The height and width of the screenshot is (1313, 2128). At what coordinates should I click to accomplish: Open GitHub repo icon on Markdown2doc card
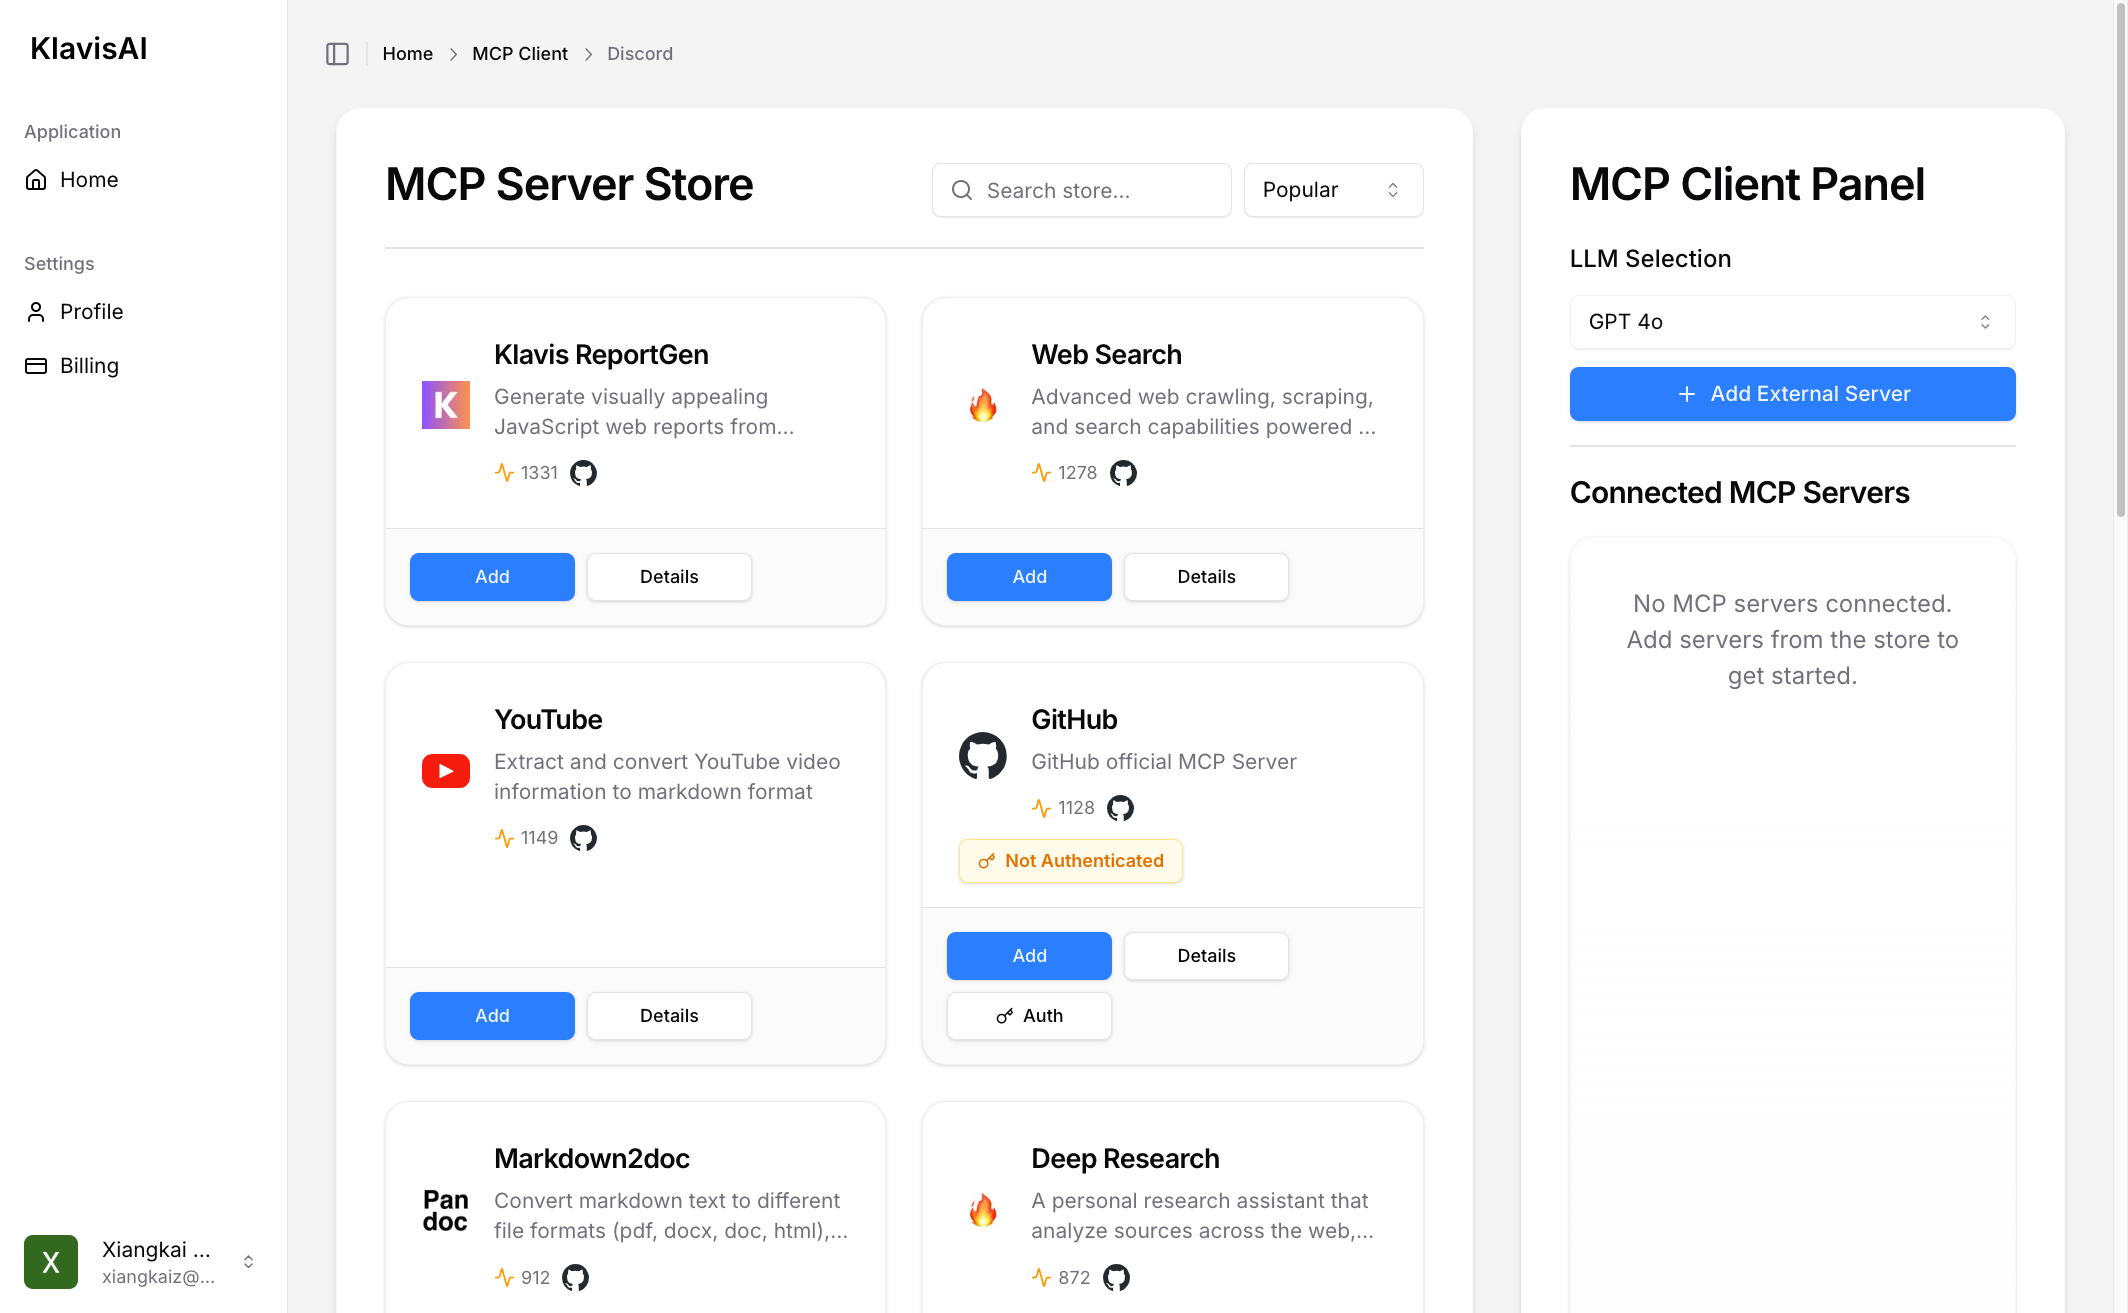click(575, 1277)
